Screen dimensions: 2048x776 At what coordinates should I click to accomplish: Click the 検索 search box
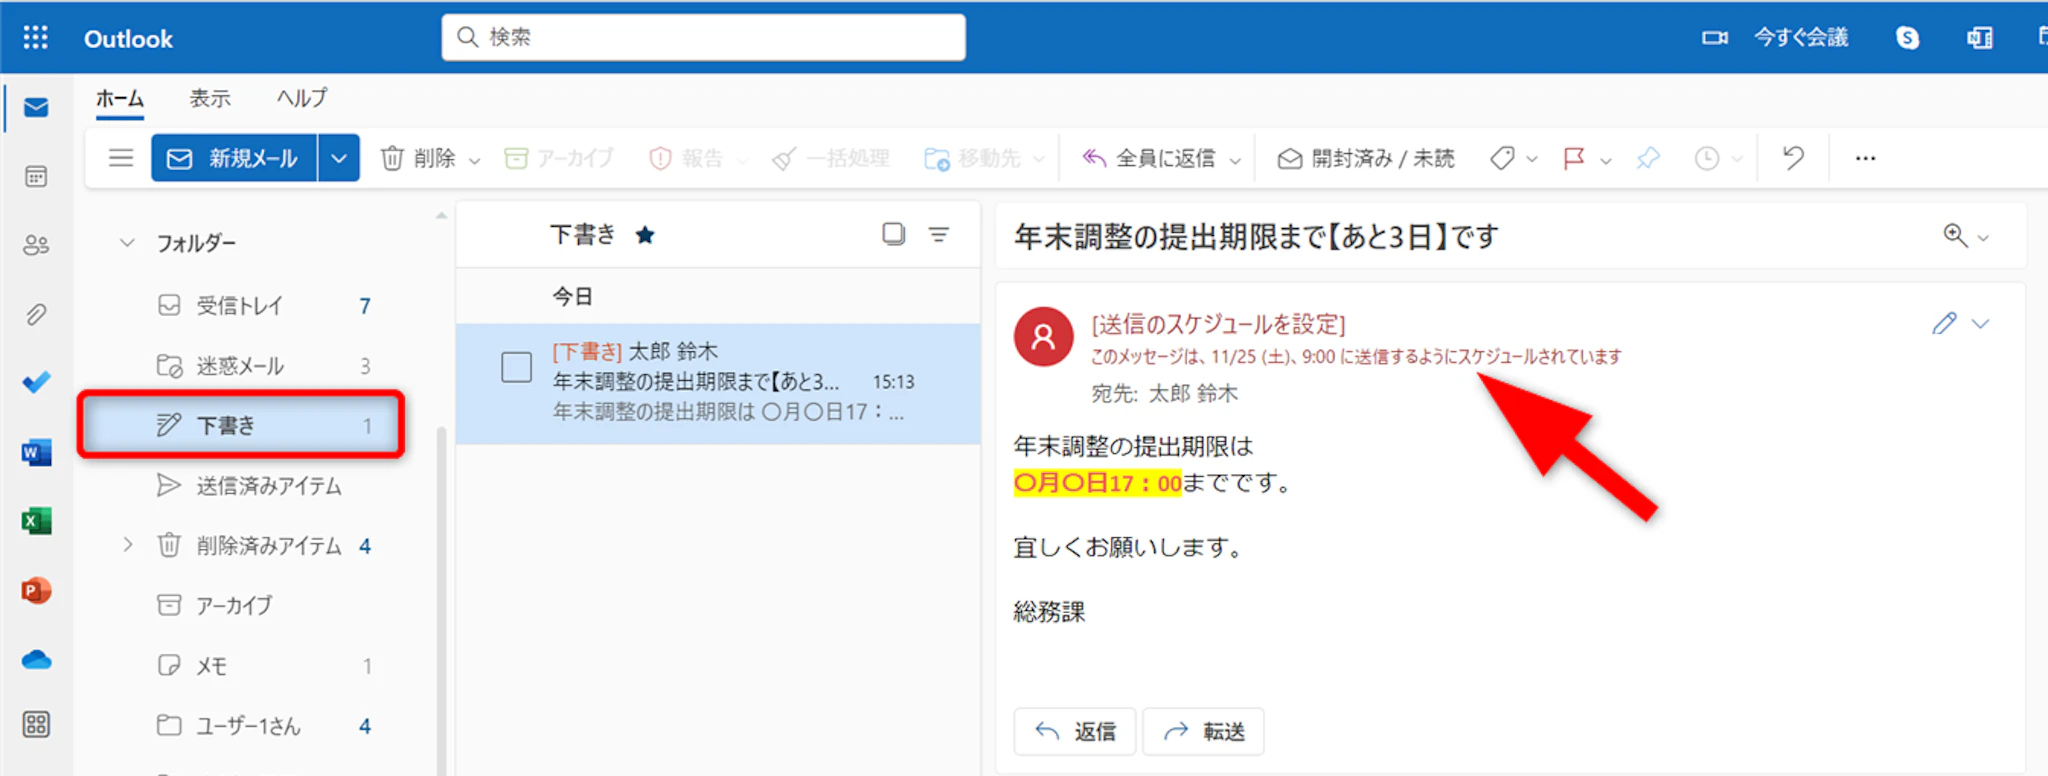point(703,37)
